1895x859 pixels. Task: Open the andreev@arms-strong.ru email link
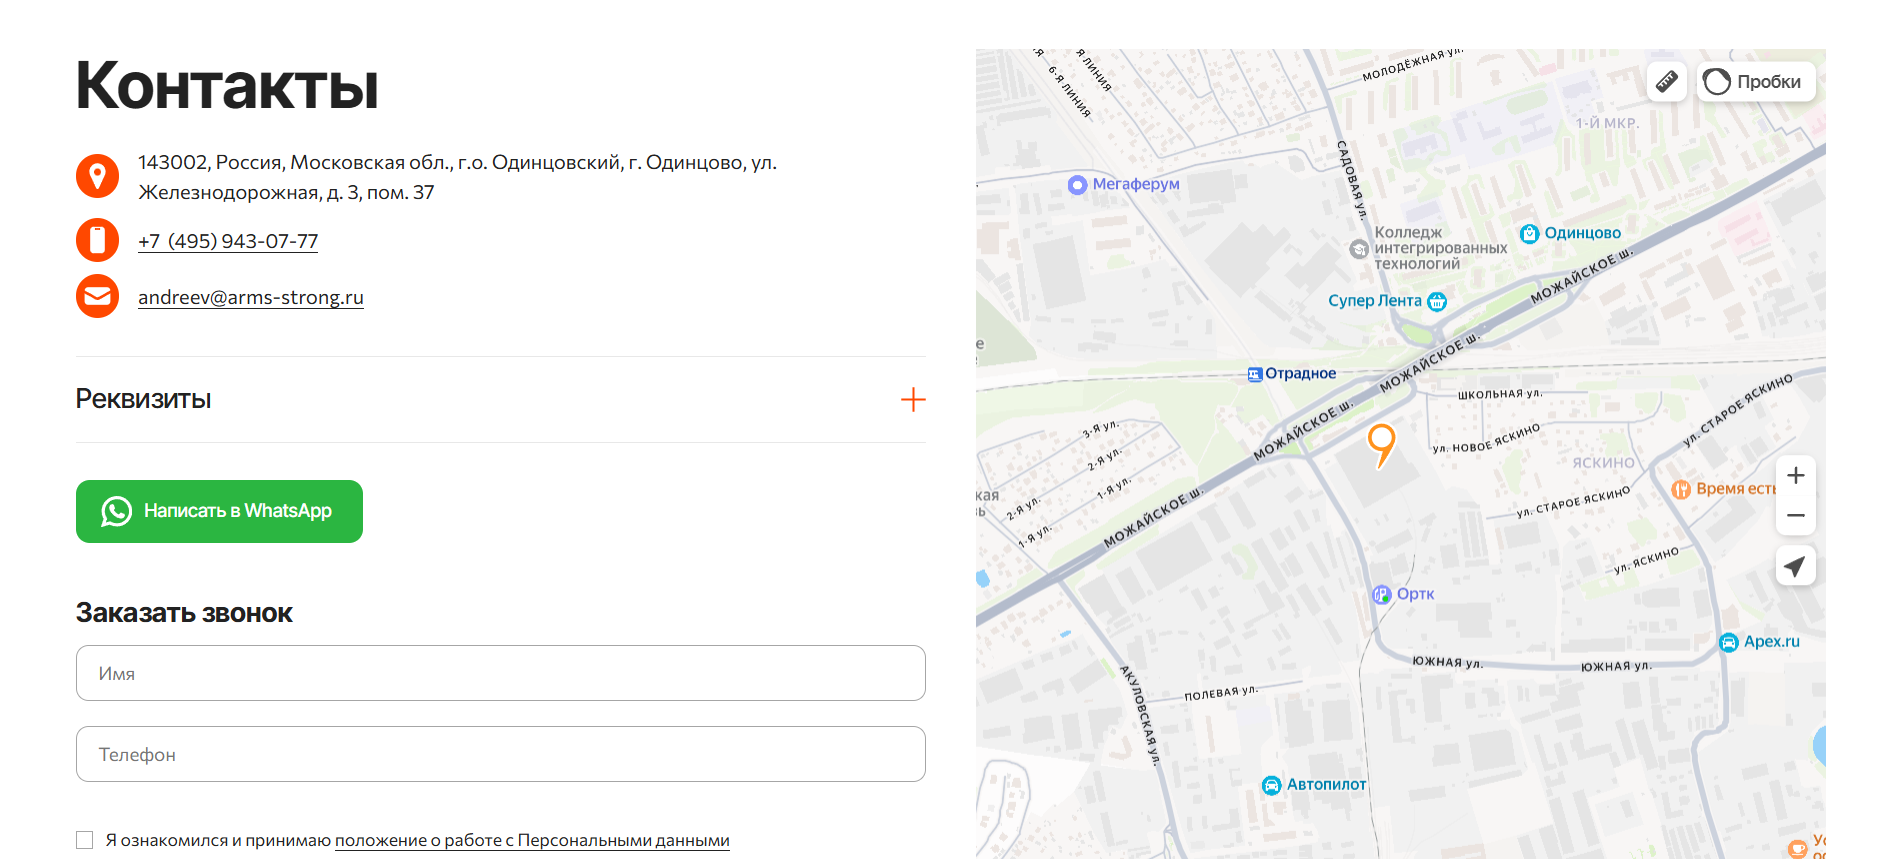pos(250,297)
